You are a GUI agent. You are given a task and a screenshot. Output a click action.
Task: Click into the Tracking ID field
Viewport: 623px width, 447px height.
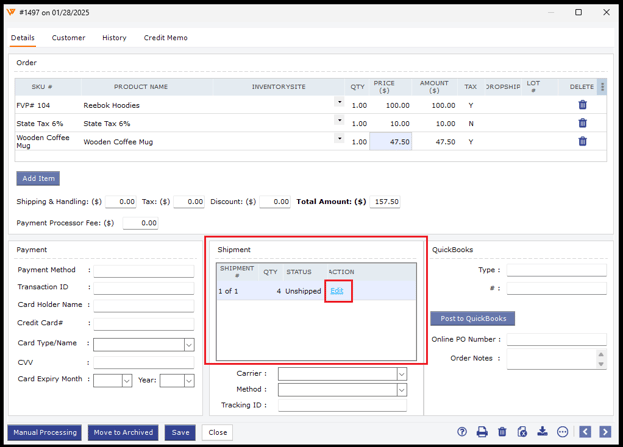coord(342,406)
